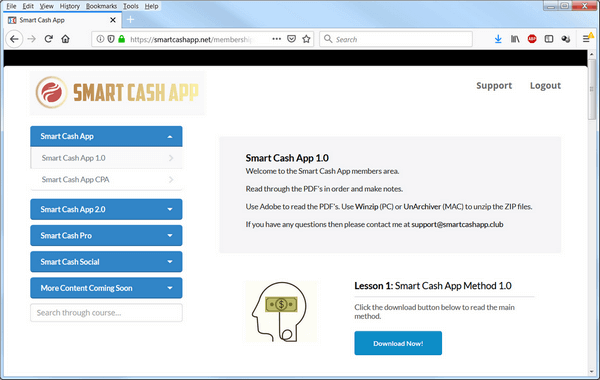
Task: Click the UnArchiver link
Action: point(422,207)
